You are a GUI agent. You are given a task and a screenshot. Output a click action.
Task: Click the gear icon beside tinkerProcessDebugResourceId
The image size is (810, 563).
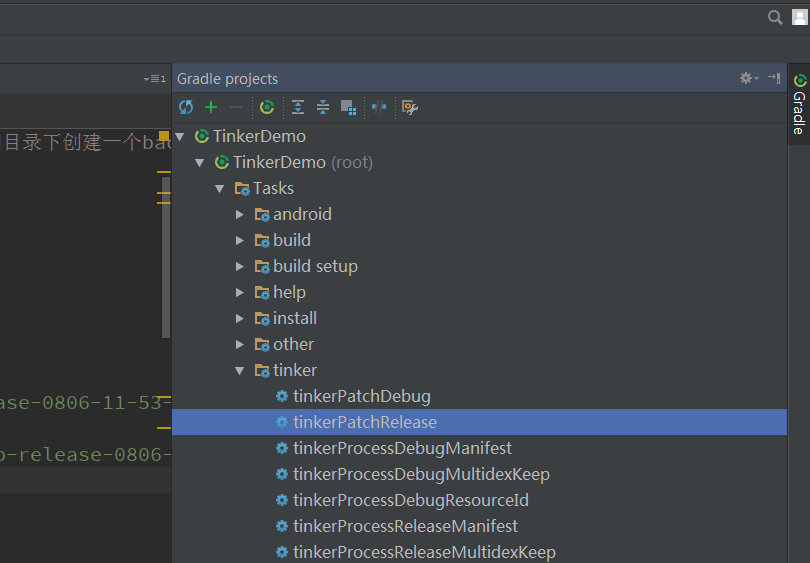(x=282, y=500)
